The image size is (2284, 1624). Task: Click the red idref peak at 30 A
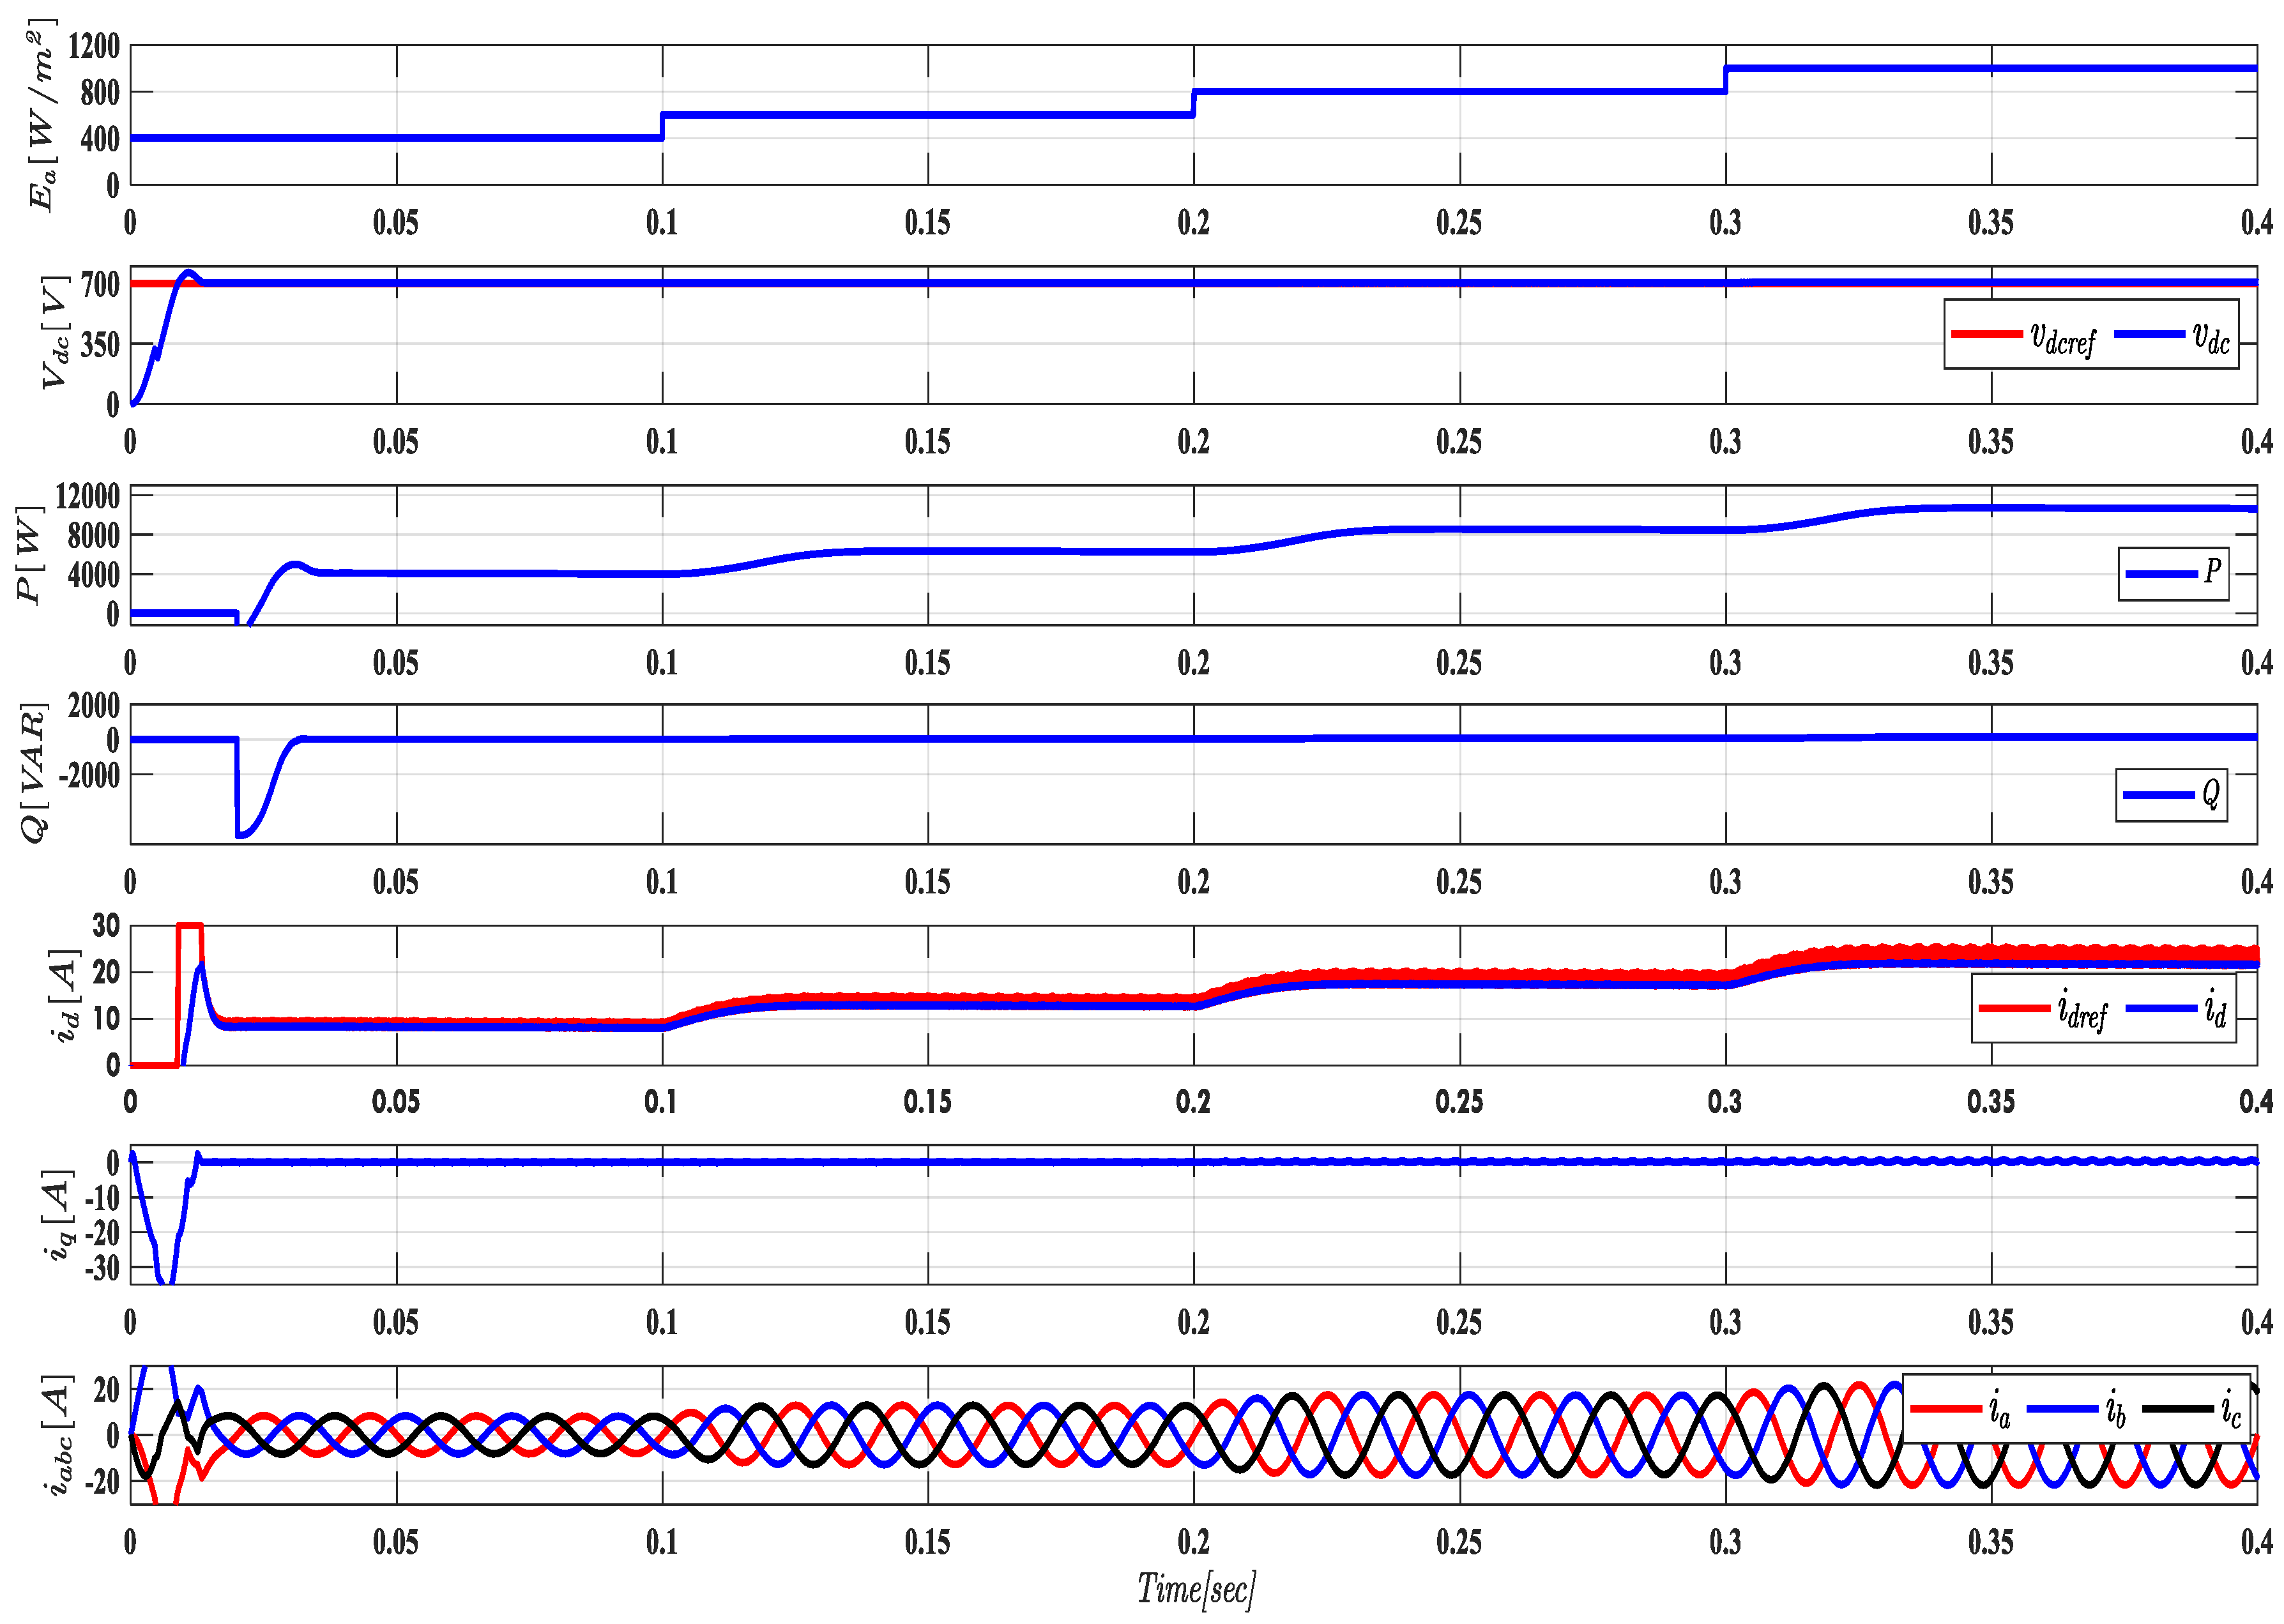189,925
